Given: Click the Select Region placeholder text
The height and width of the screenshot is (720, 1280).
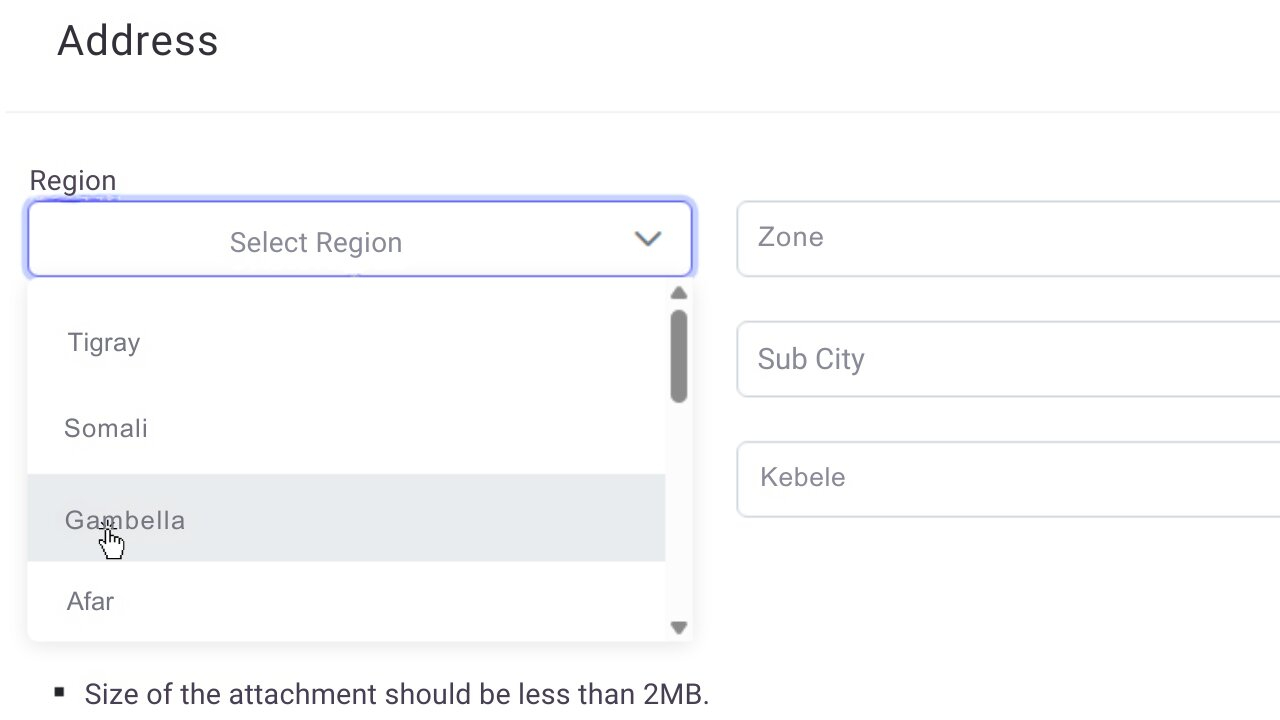Looking at the screenshot, I should pos(316,242).
